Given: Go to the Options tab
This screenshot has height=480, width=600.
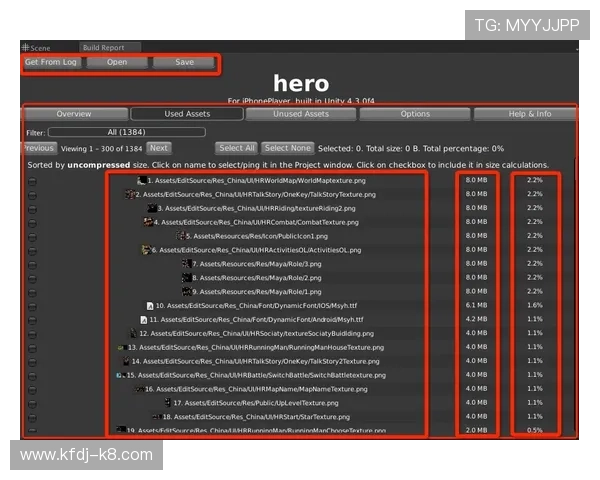Looking at the screenshot, I should [415, 114].
